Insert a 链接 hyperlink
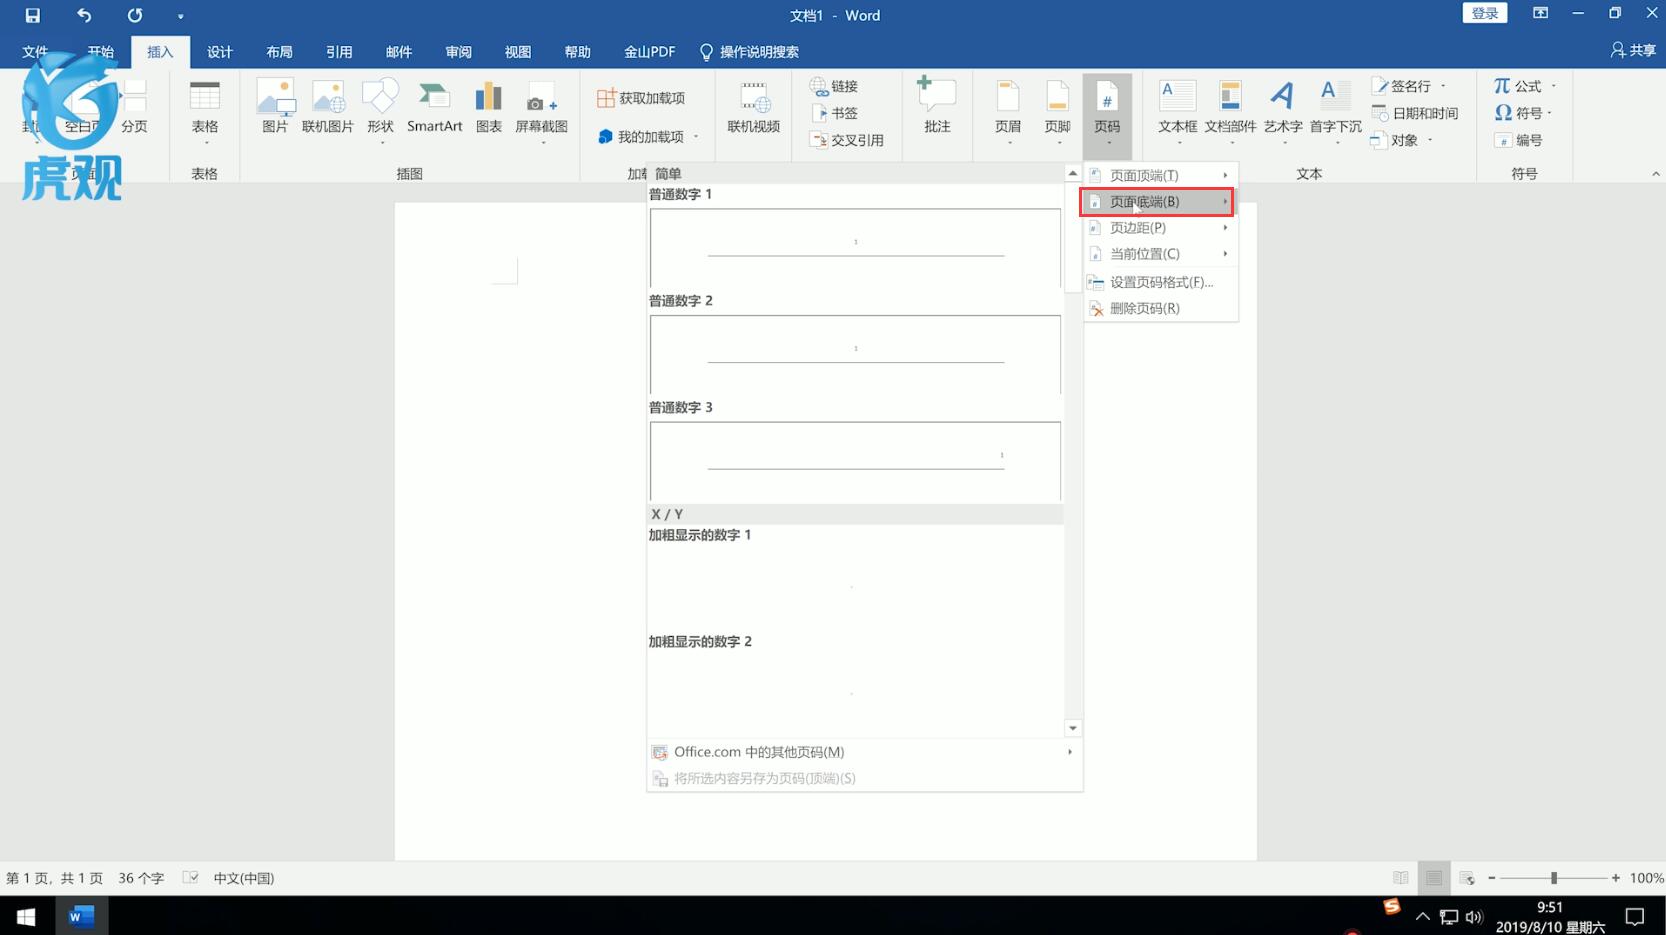This screenshot has height=935, width=1666. [835, 86]
